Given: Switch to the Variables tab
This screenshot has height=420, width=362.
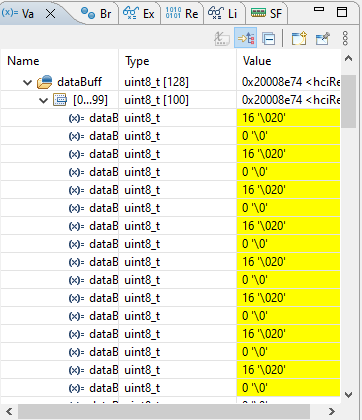Looking at the screenshot, I should click(x=27, y=14).
